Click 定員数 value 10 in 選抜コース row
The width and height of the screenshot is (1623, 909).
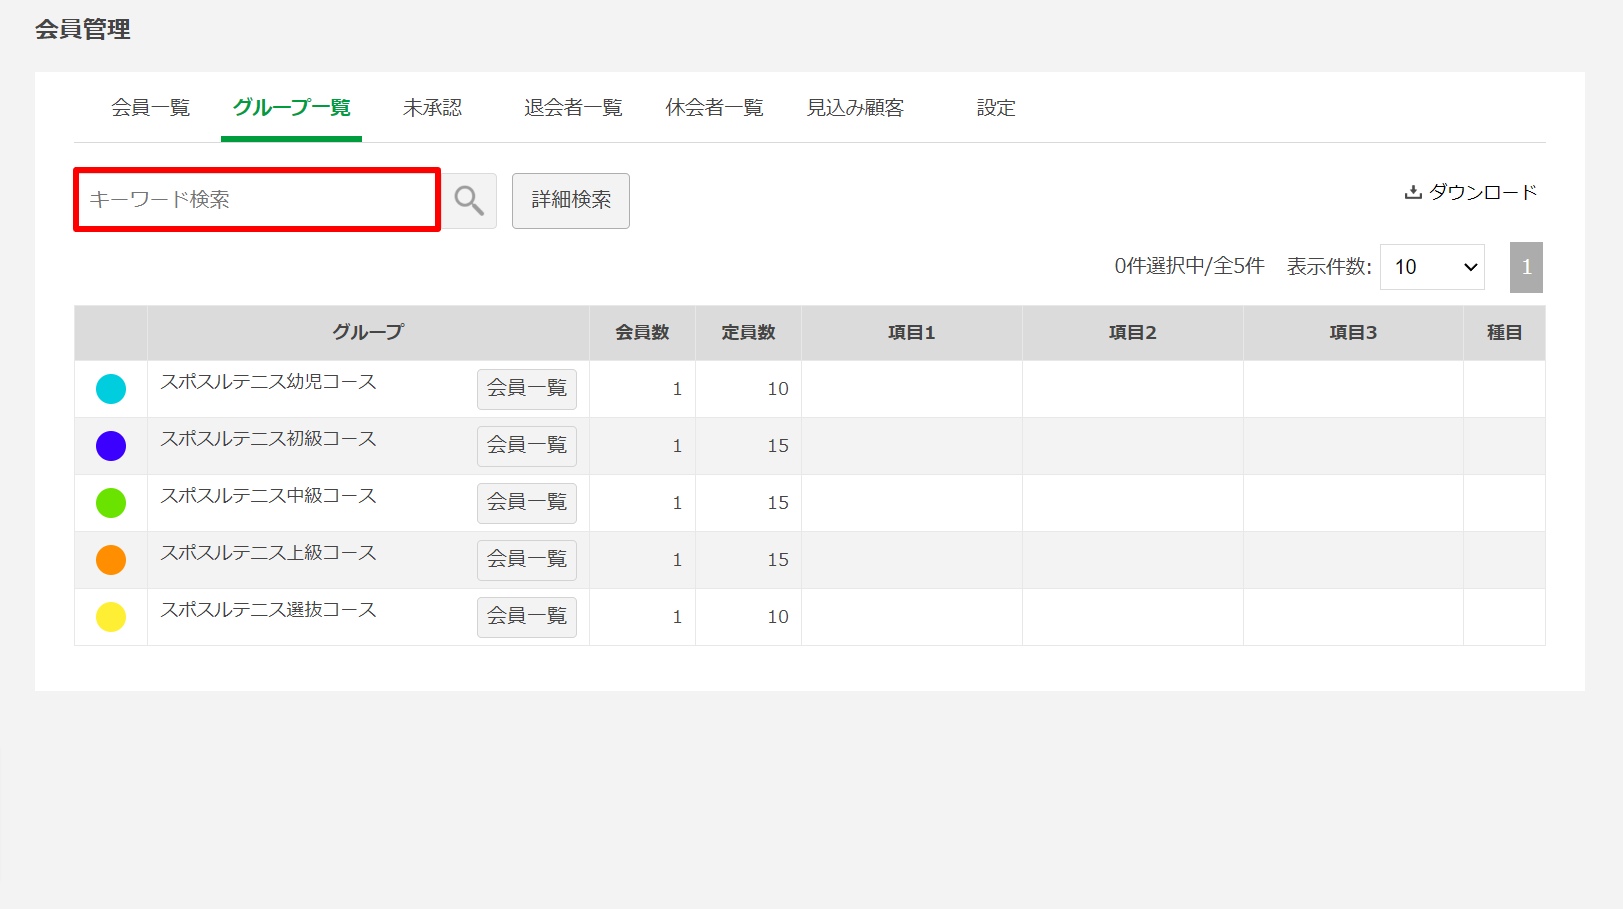(778, 617)
